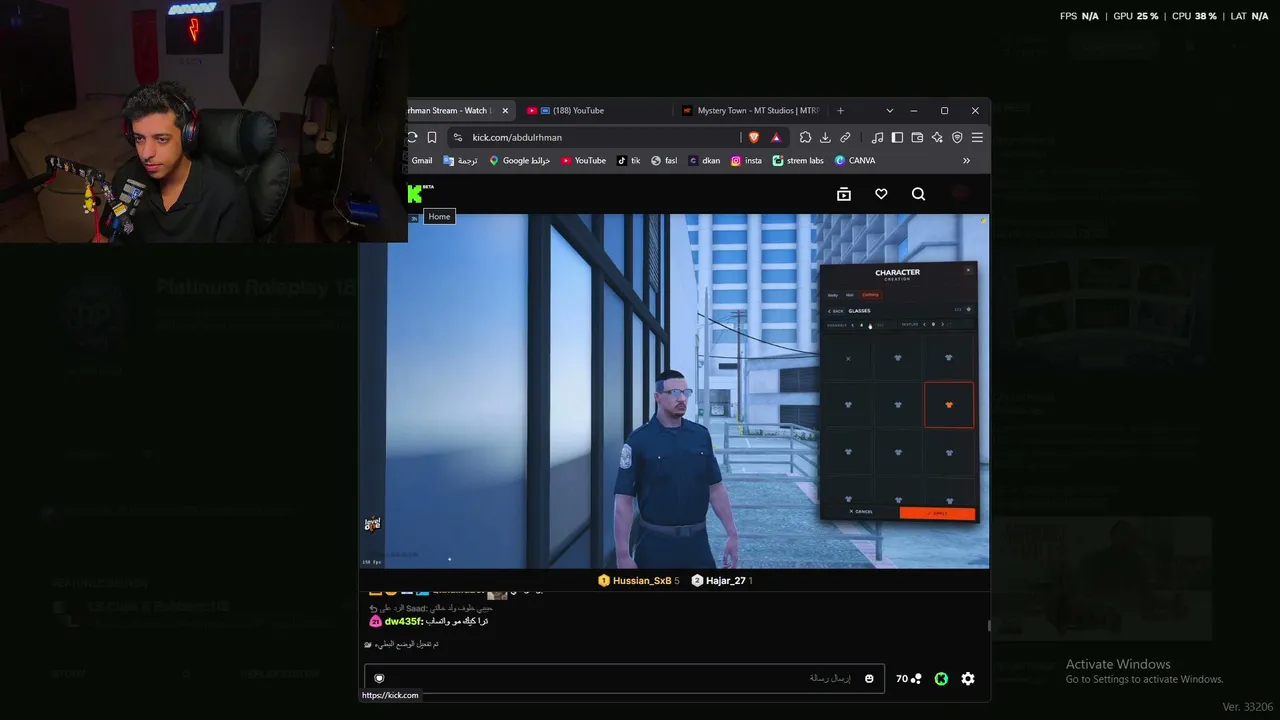This screenshot has height=720, width=1280.
Task: Open the fasl bookmark
Action: pos(664,160)
